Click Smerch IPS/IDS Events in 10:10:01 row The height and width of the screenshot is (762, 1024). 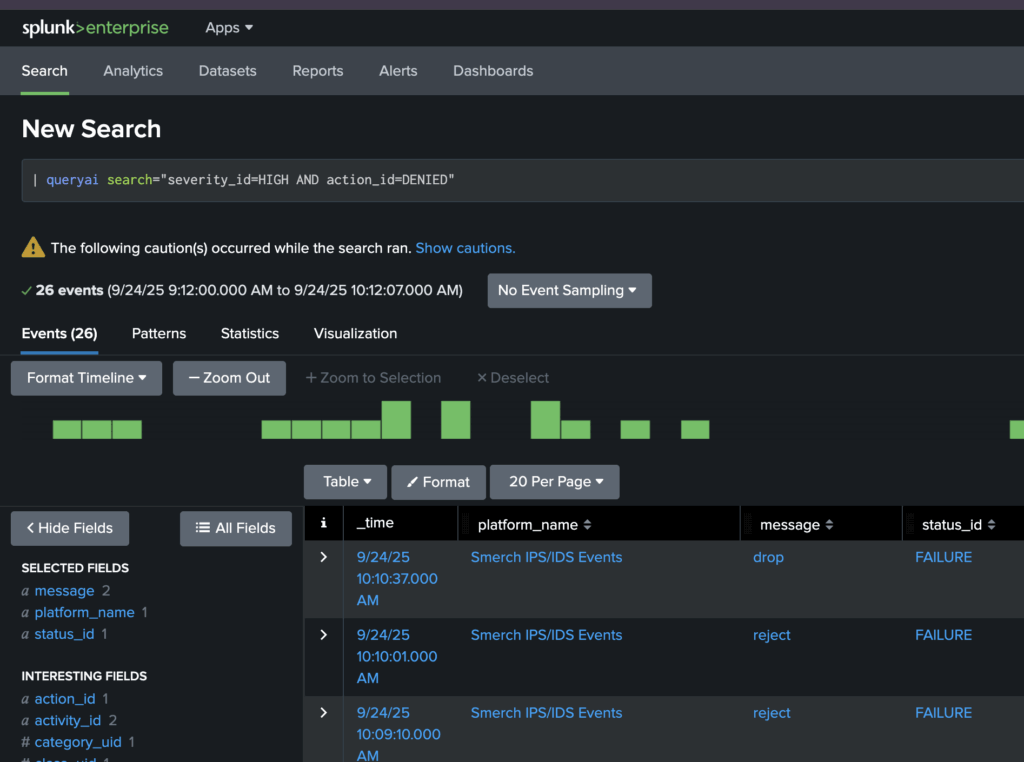click(x=547, y=635)
